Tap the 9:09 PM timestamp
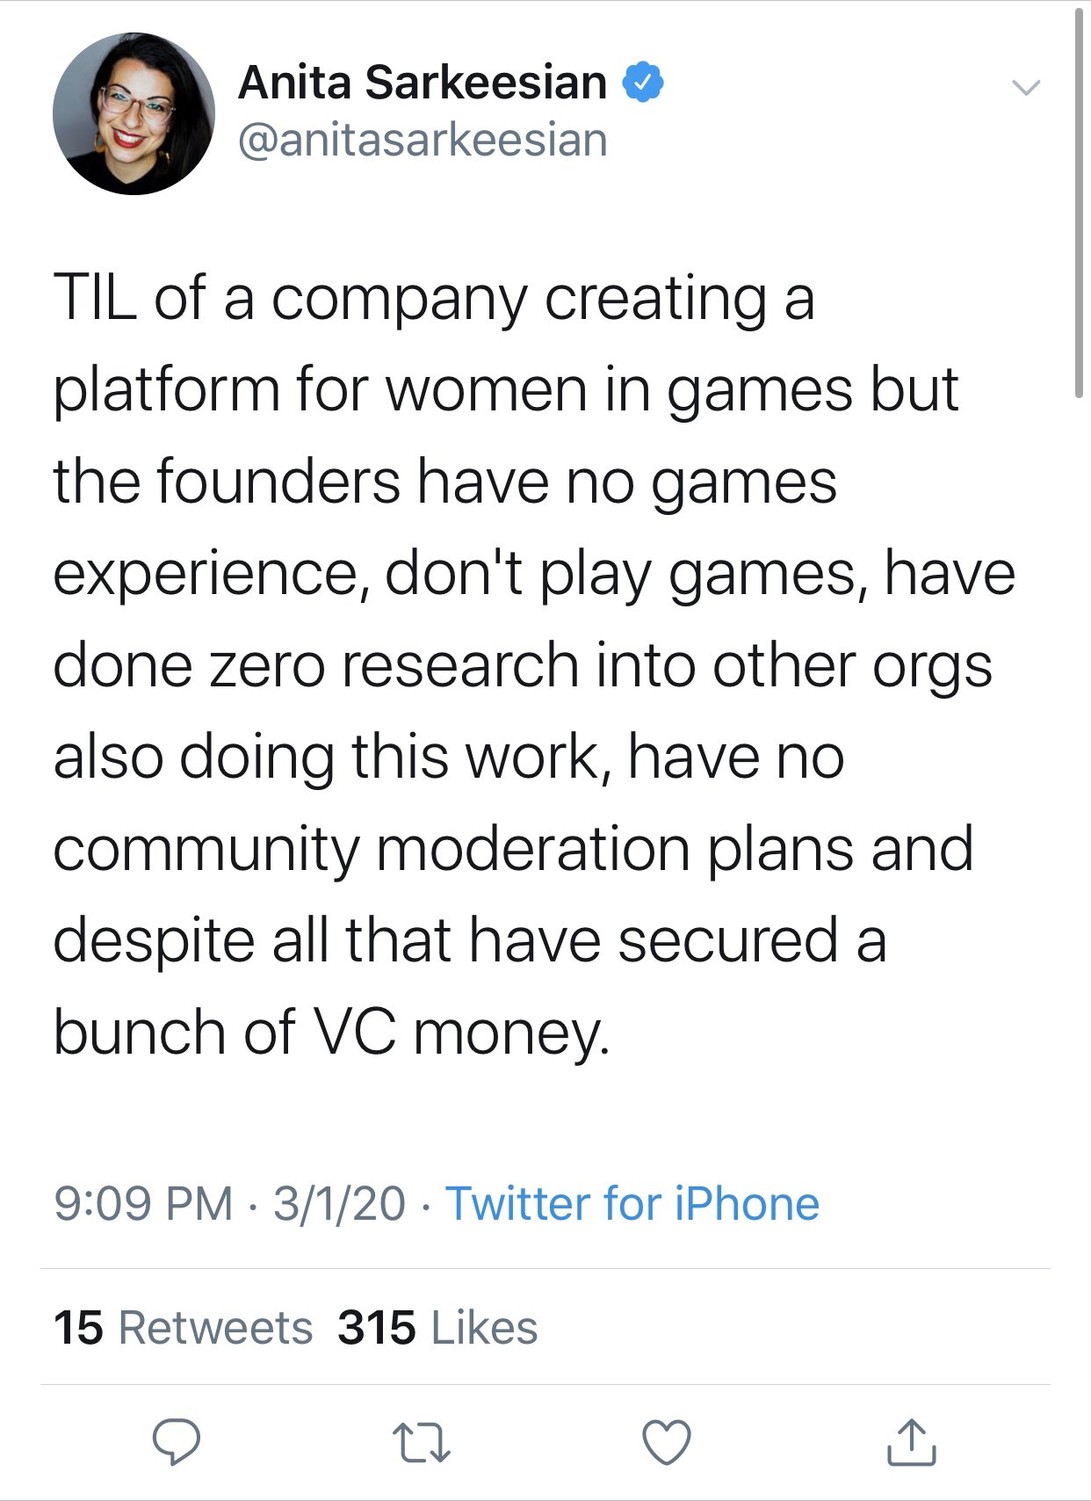The width and height of the screenshot is (1091, 1501). [x=143, y=1203]
